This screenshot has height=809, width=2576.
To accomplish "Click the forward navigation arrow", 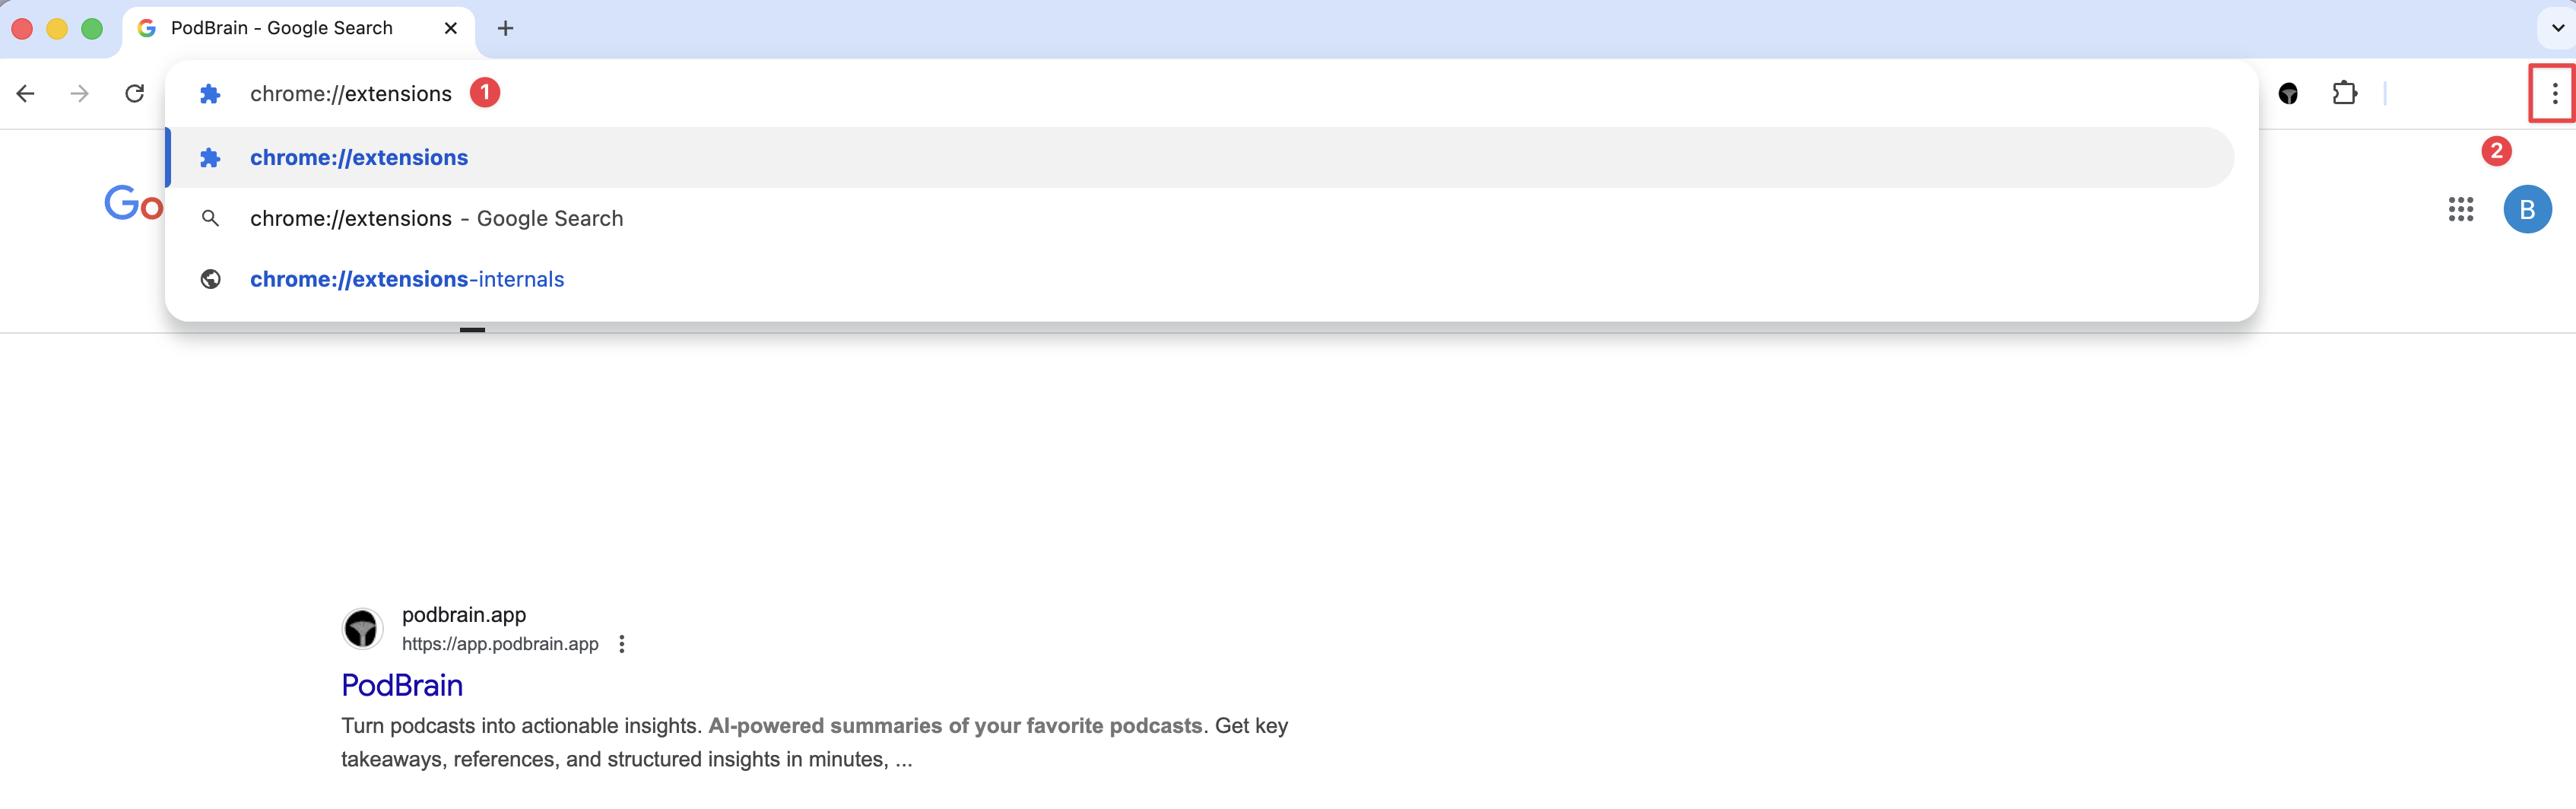I will [80, 94].
